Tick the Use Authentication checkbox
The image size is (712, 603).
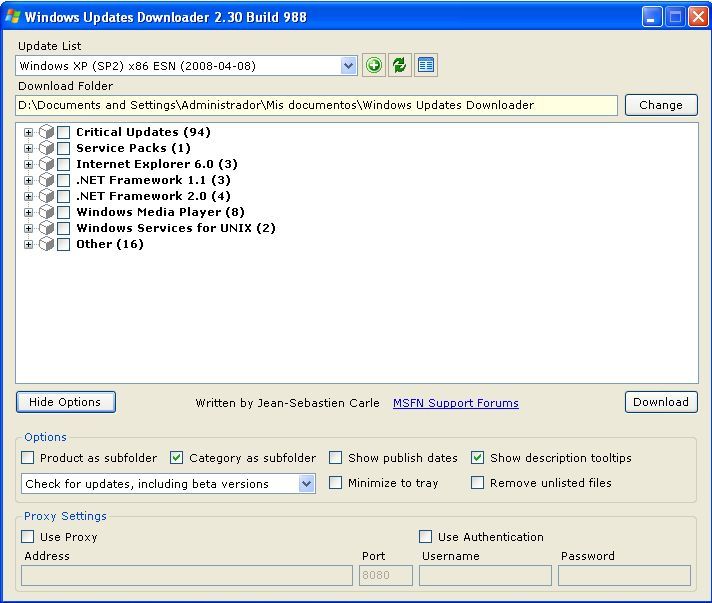coord(425,537)
